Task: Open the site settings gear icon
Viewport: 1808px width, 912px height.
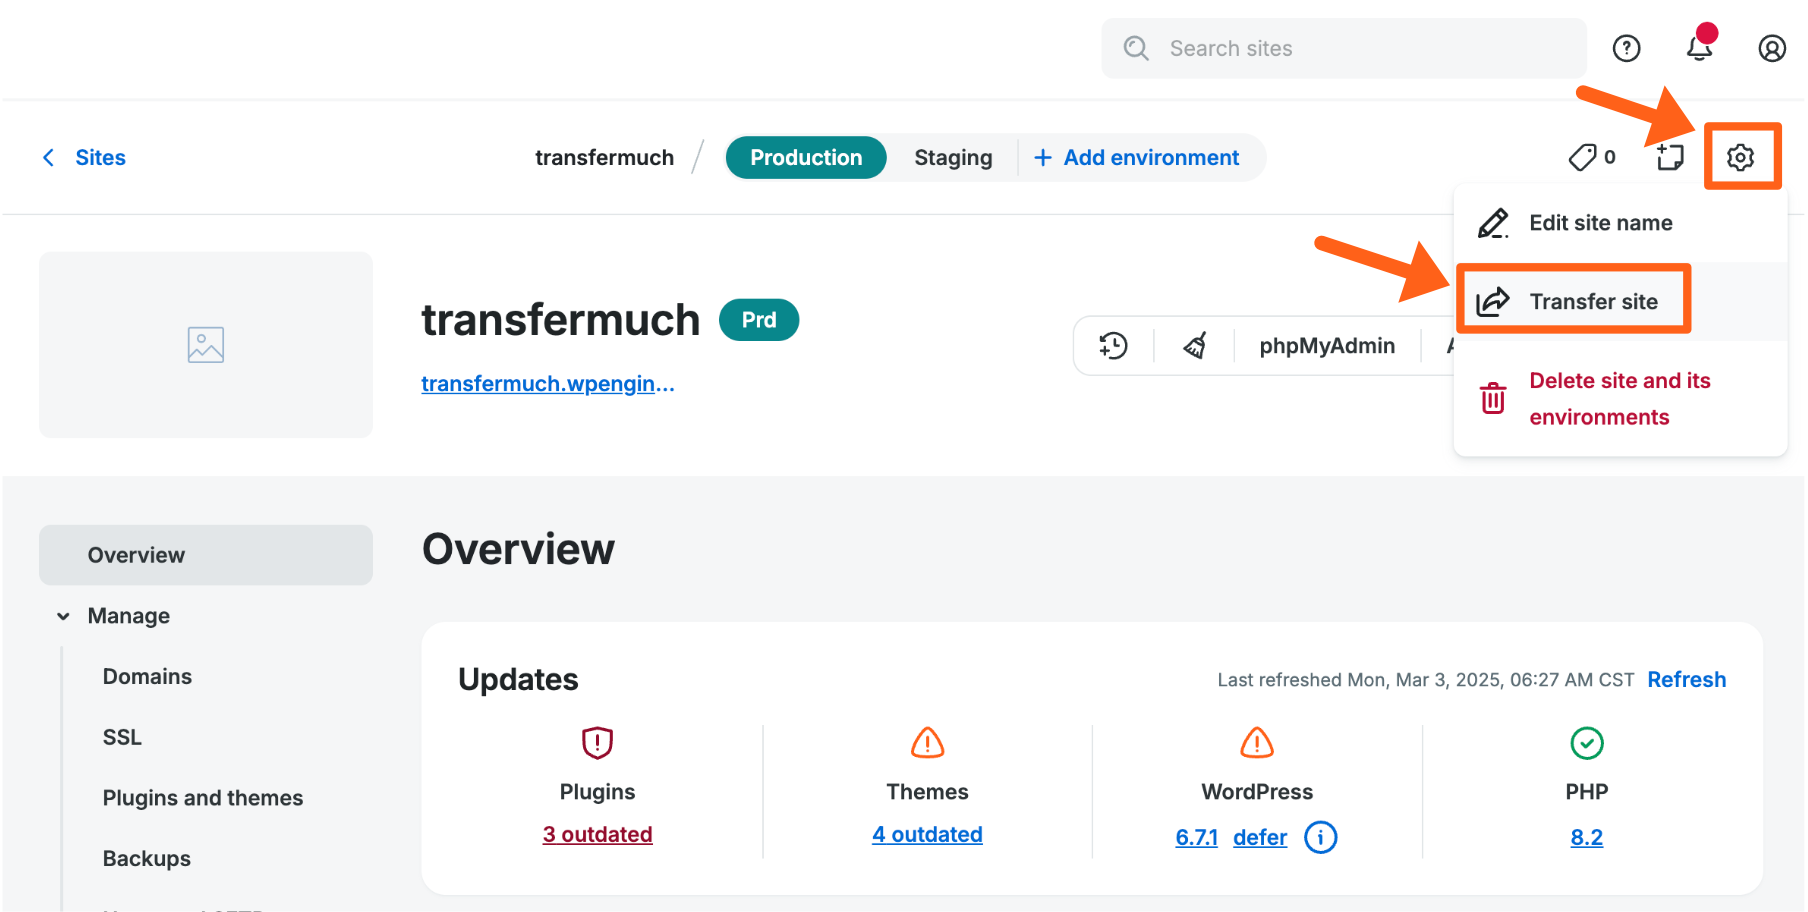Action: click(1742, 157)
